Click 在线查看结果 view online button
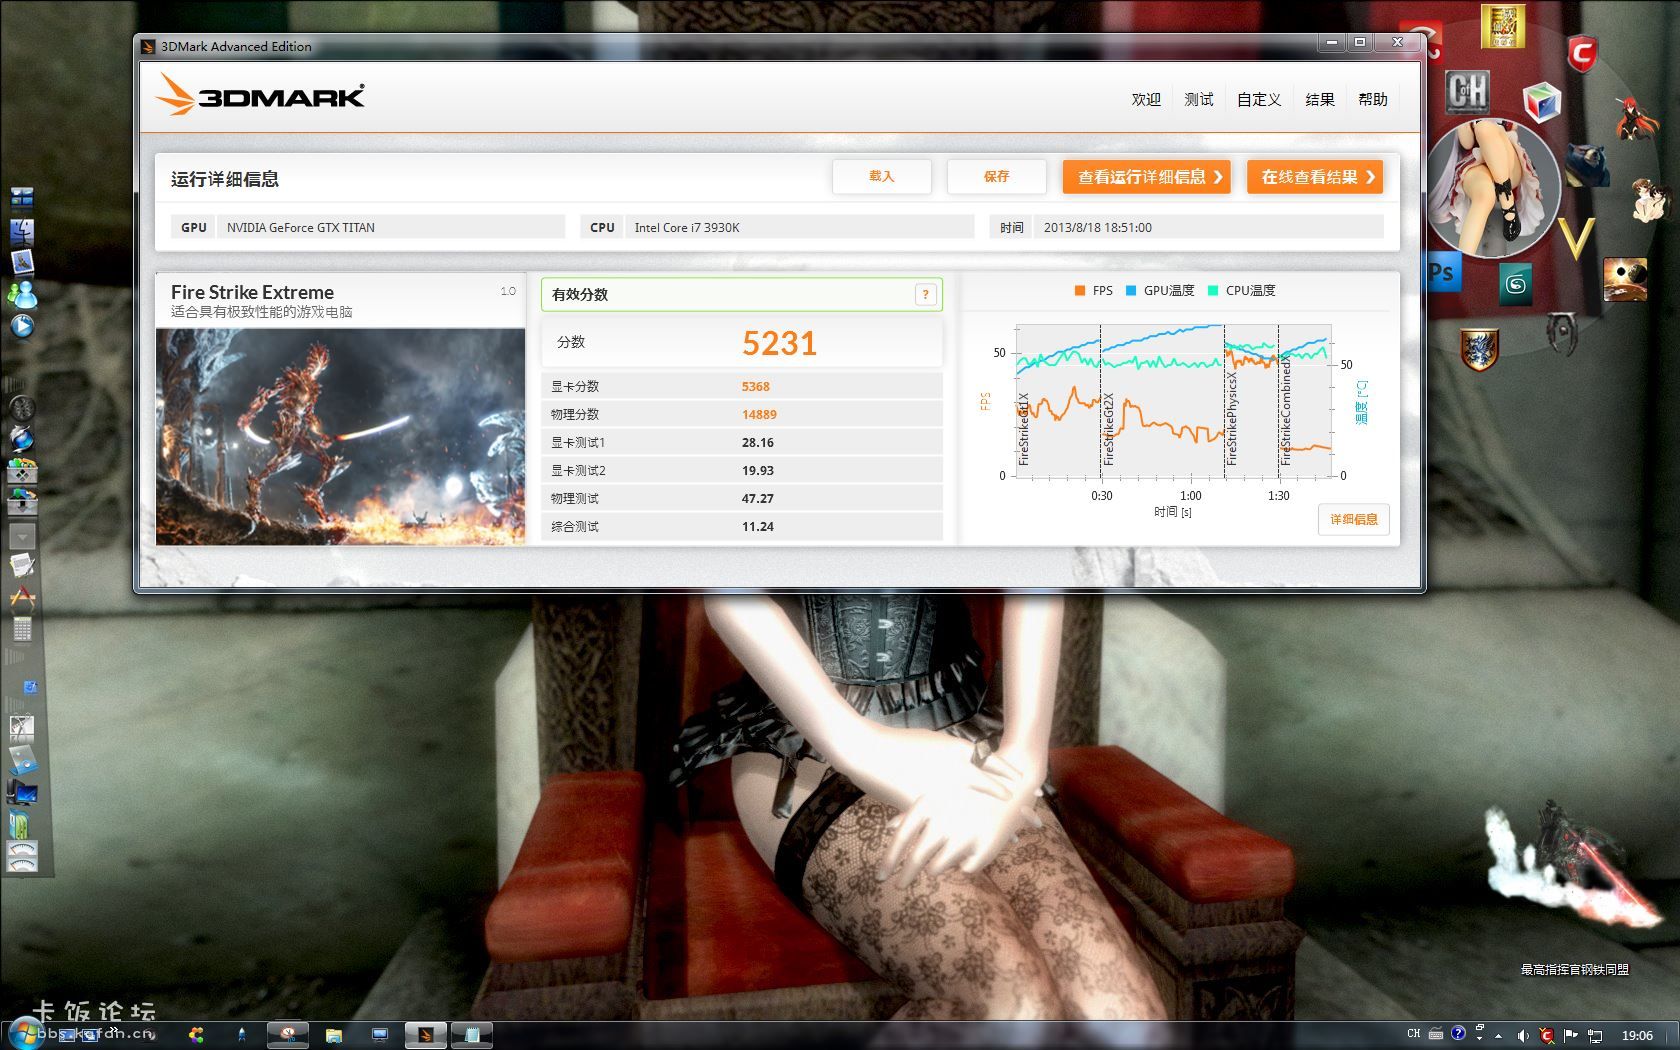 pos(1315,177)
